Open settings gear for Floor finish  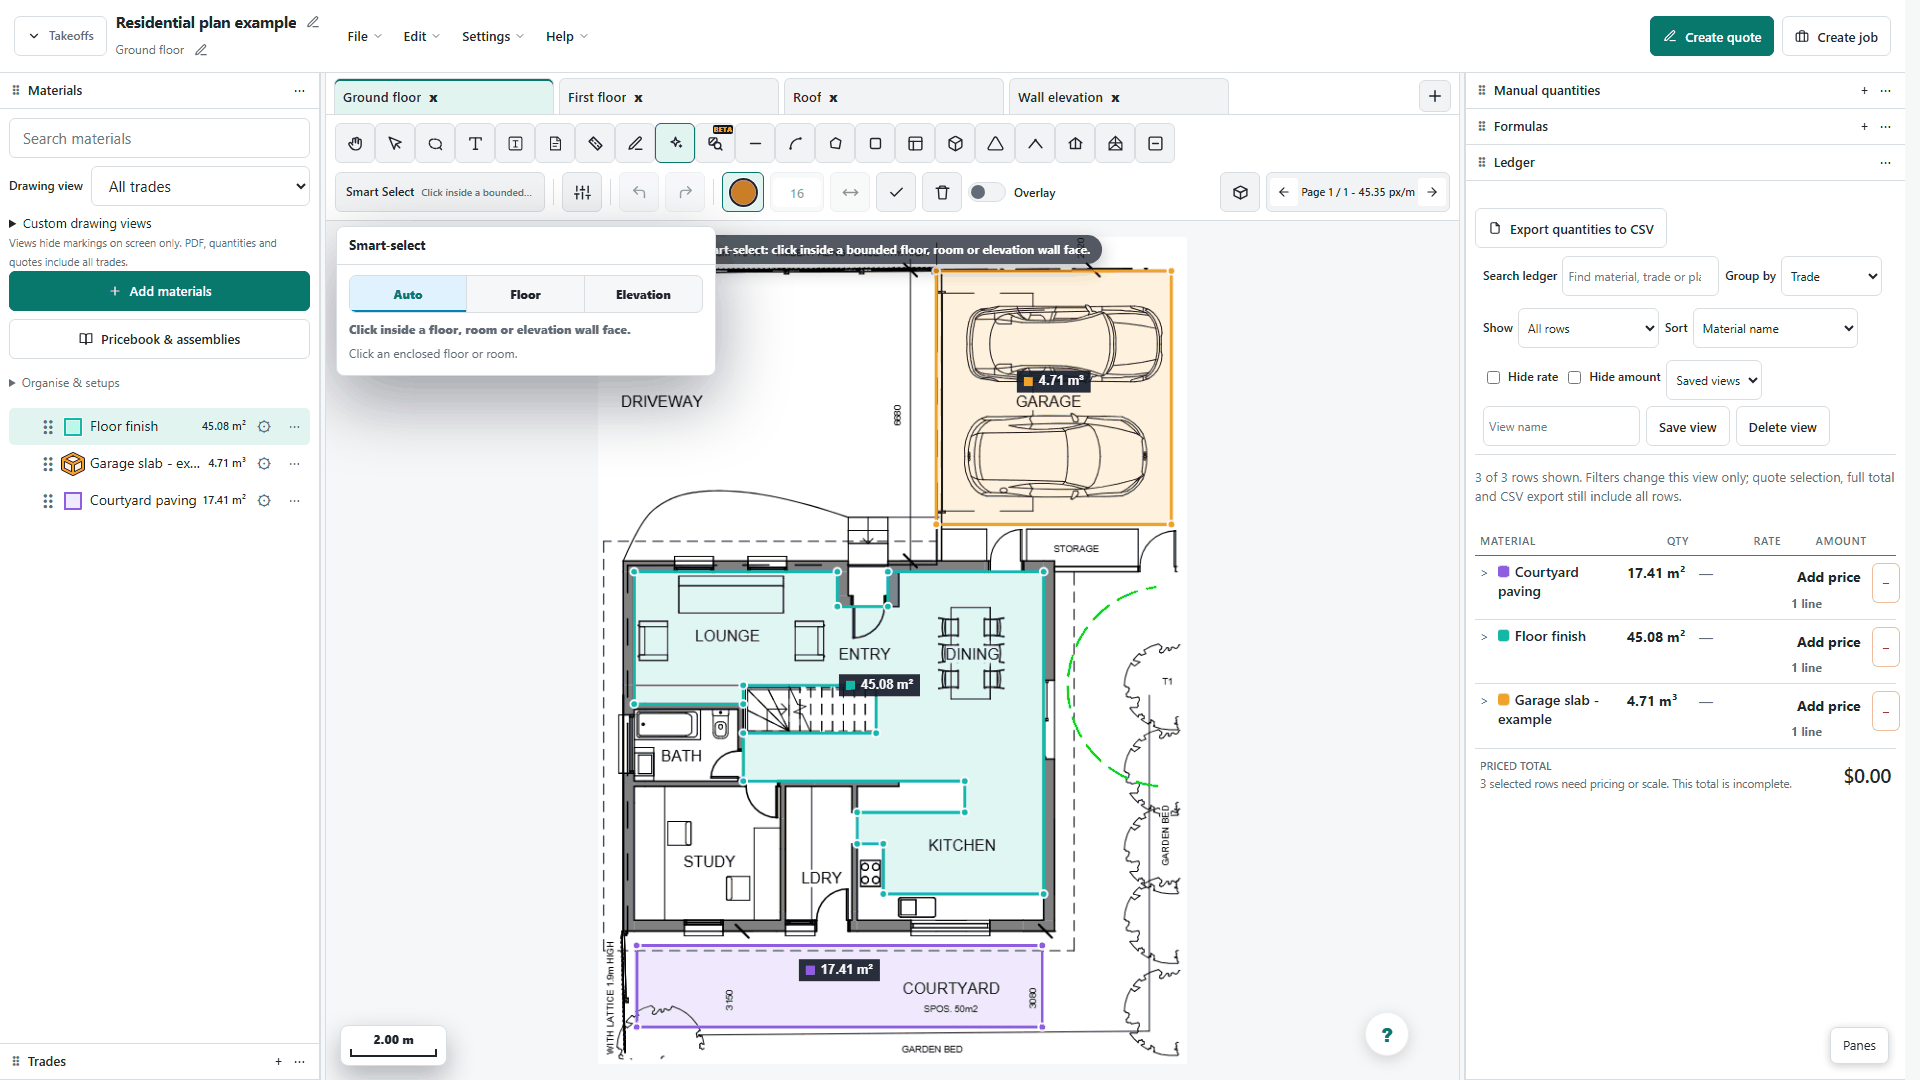[264, 427]
